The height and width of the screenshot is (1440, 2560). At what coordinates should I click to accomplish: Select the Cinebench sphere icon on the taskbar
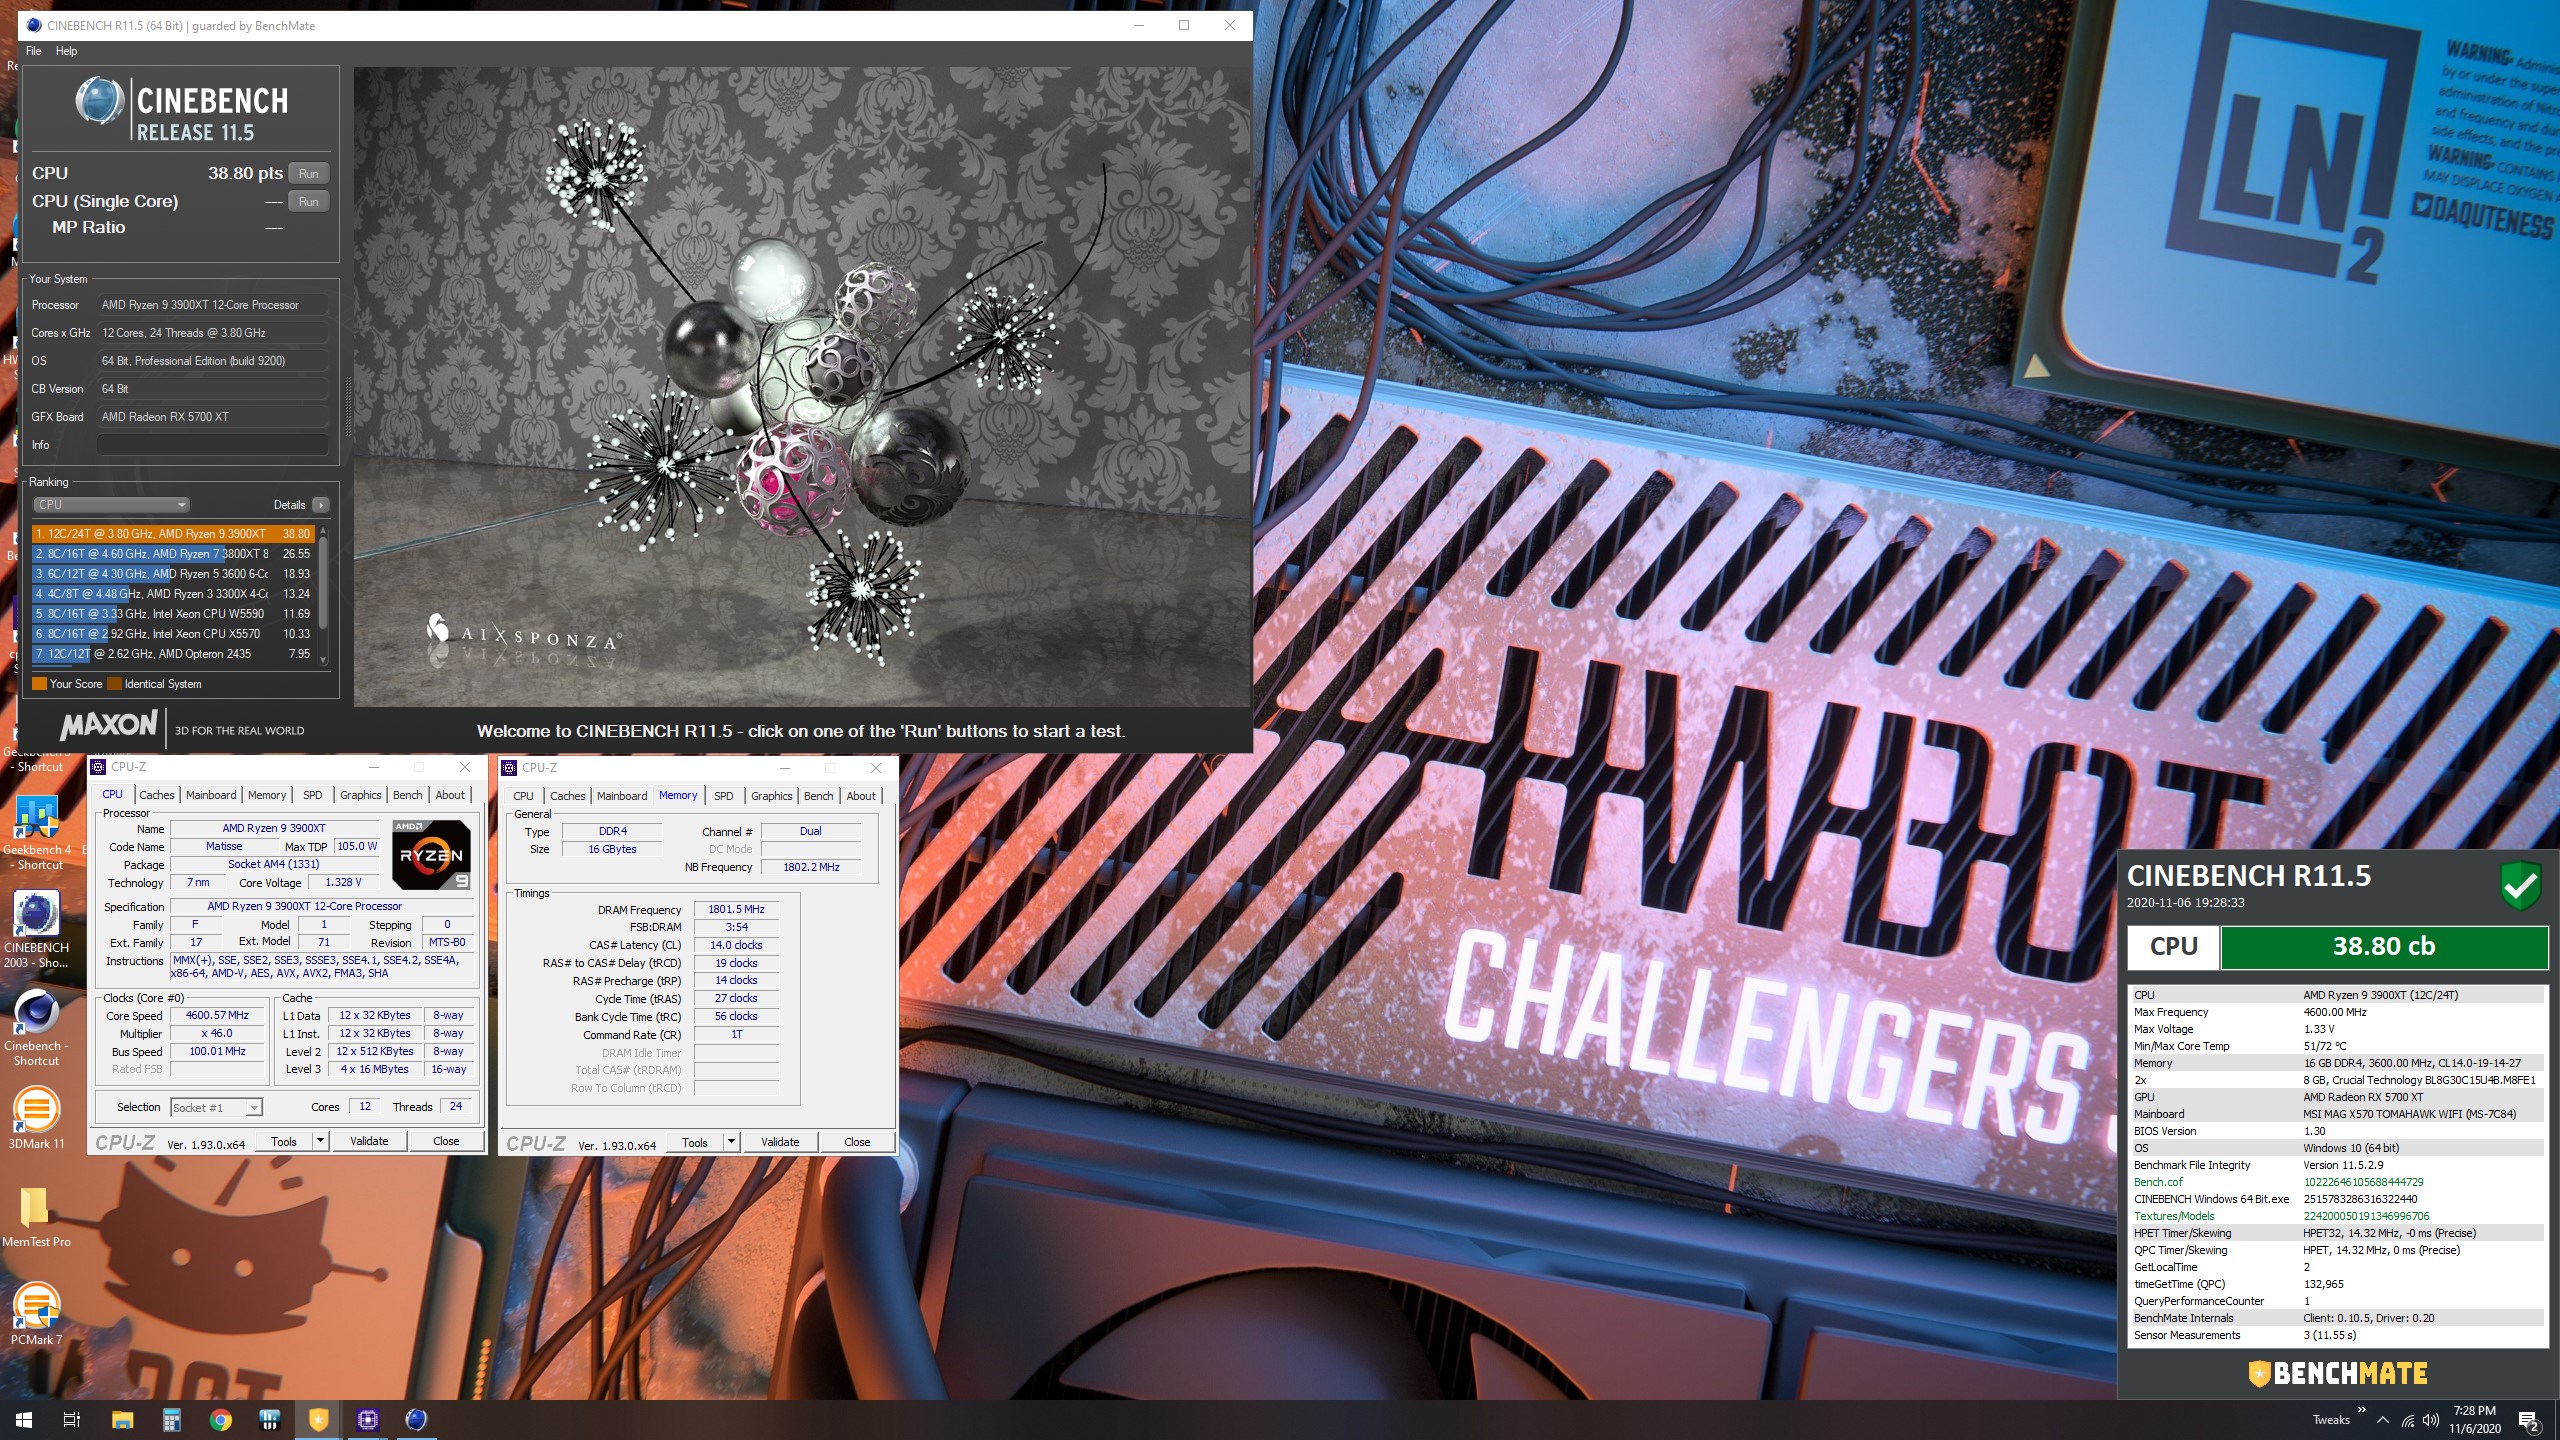(x=416, y=1420)
